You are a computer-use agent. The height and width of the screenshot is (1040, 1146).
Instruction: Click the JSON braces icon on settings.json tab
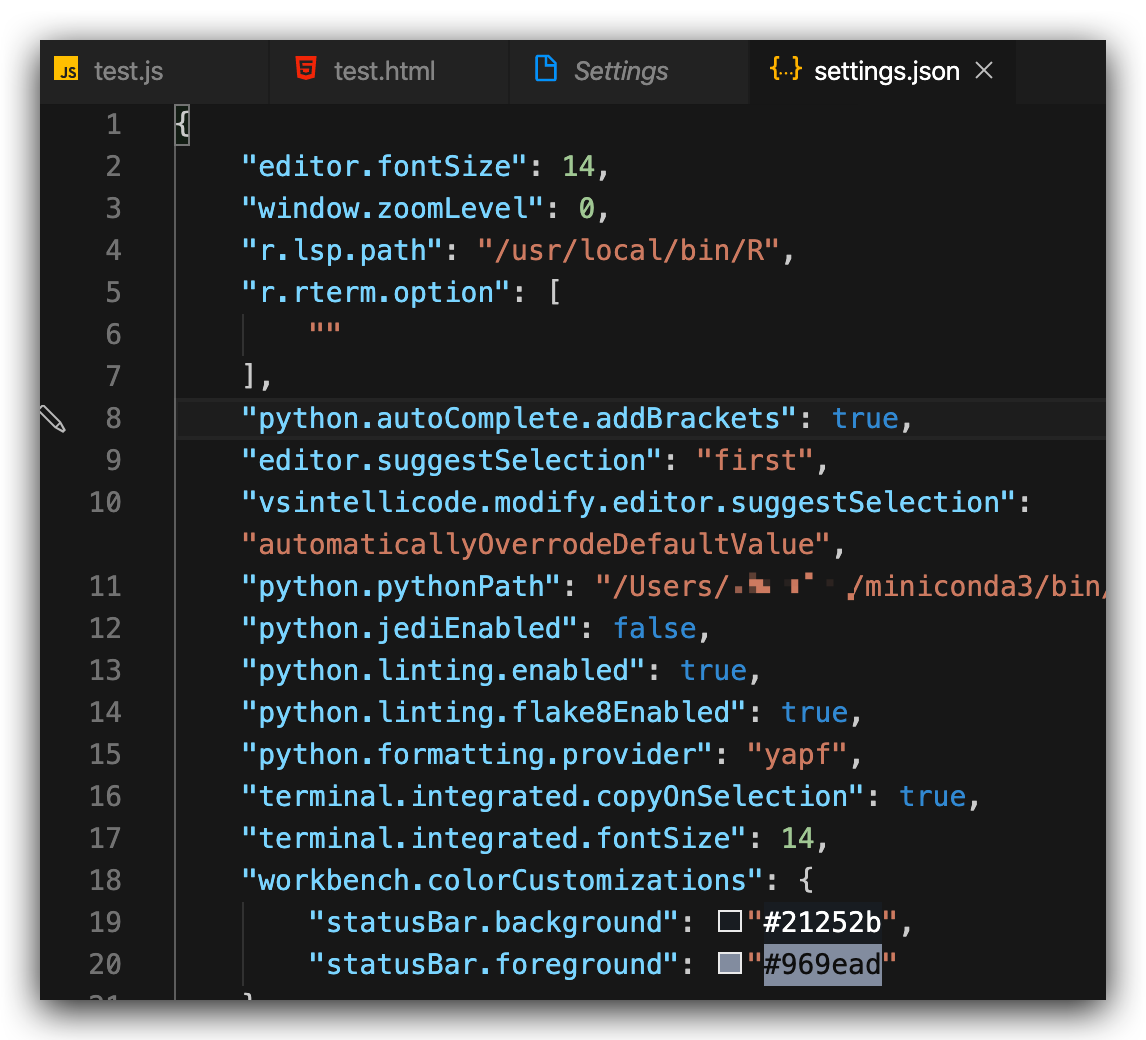(x=785, y=70)
